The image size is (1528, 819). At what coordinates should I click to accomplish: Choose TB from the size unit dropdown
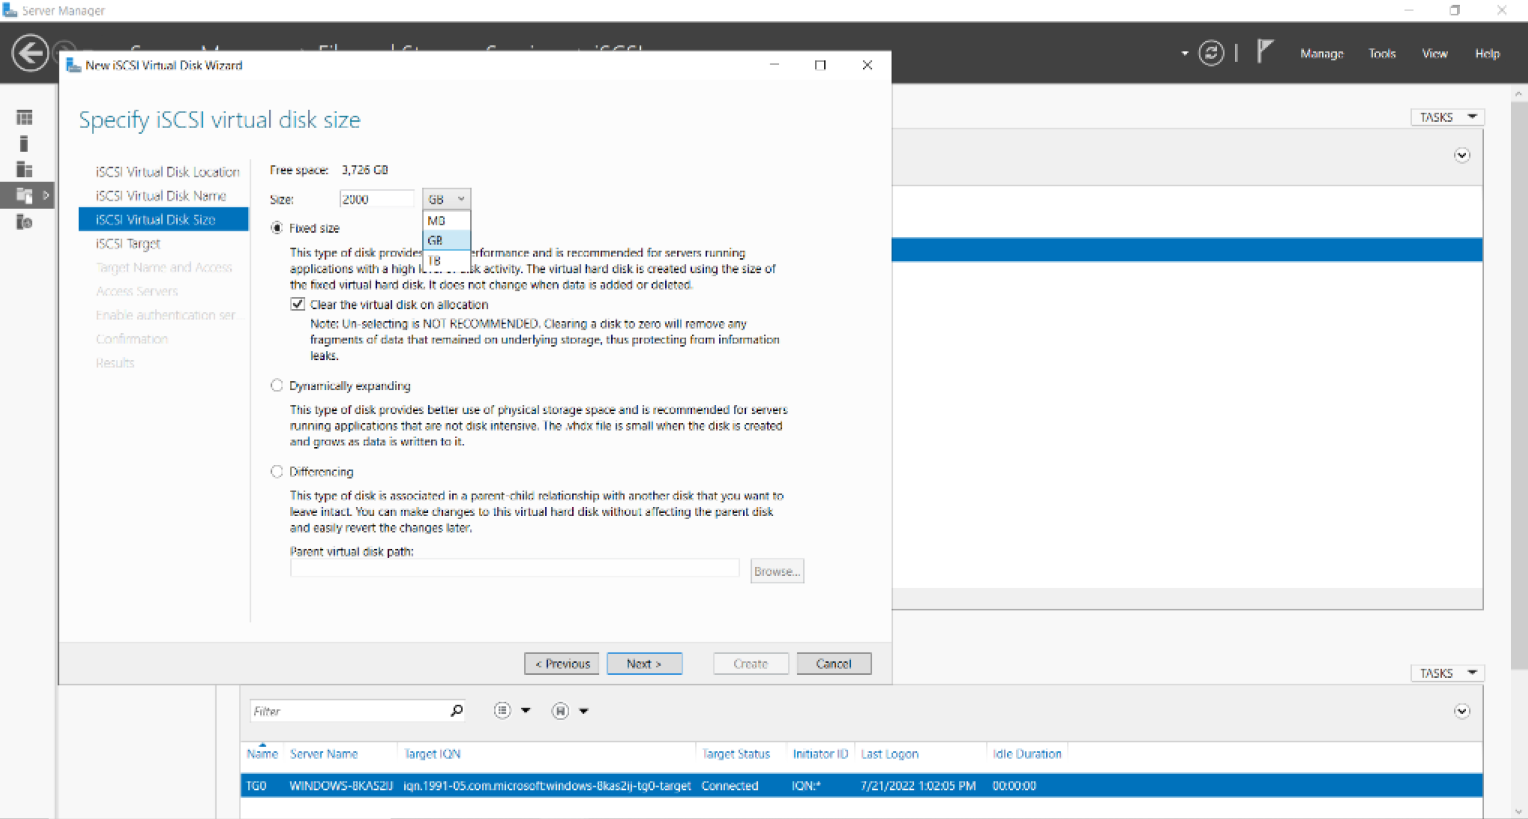coord(435,261)
